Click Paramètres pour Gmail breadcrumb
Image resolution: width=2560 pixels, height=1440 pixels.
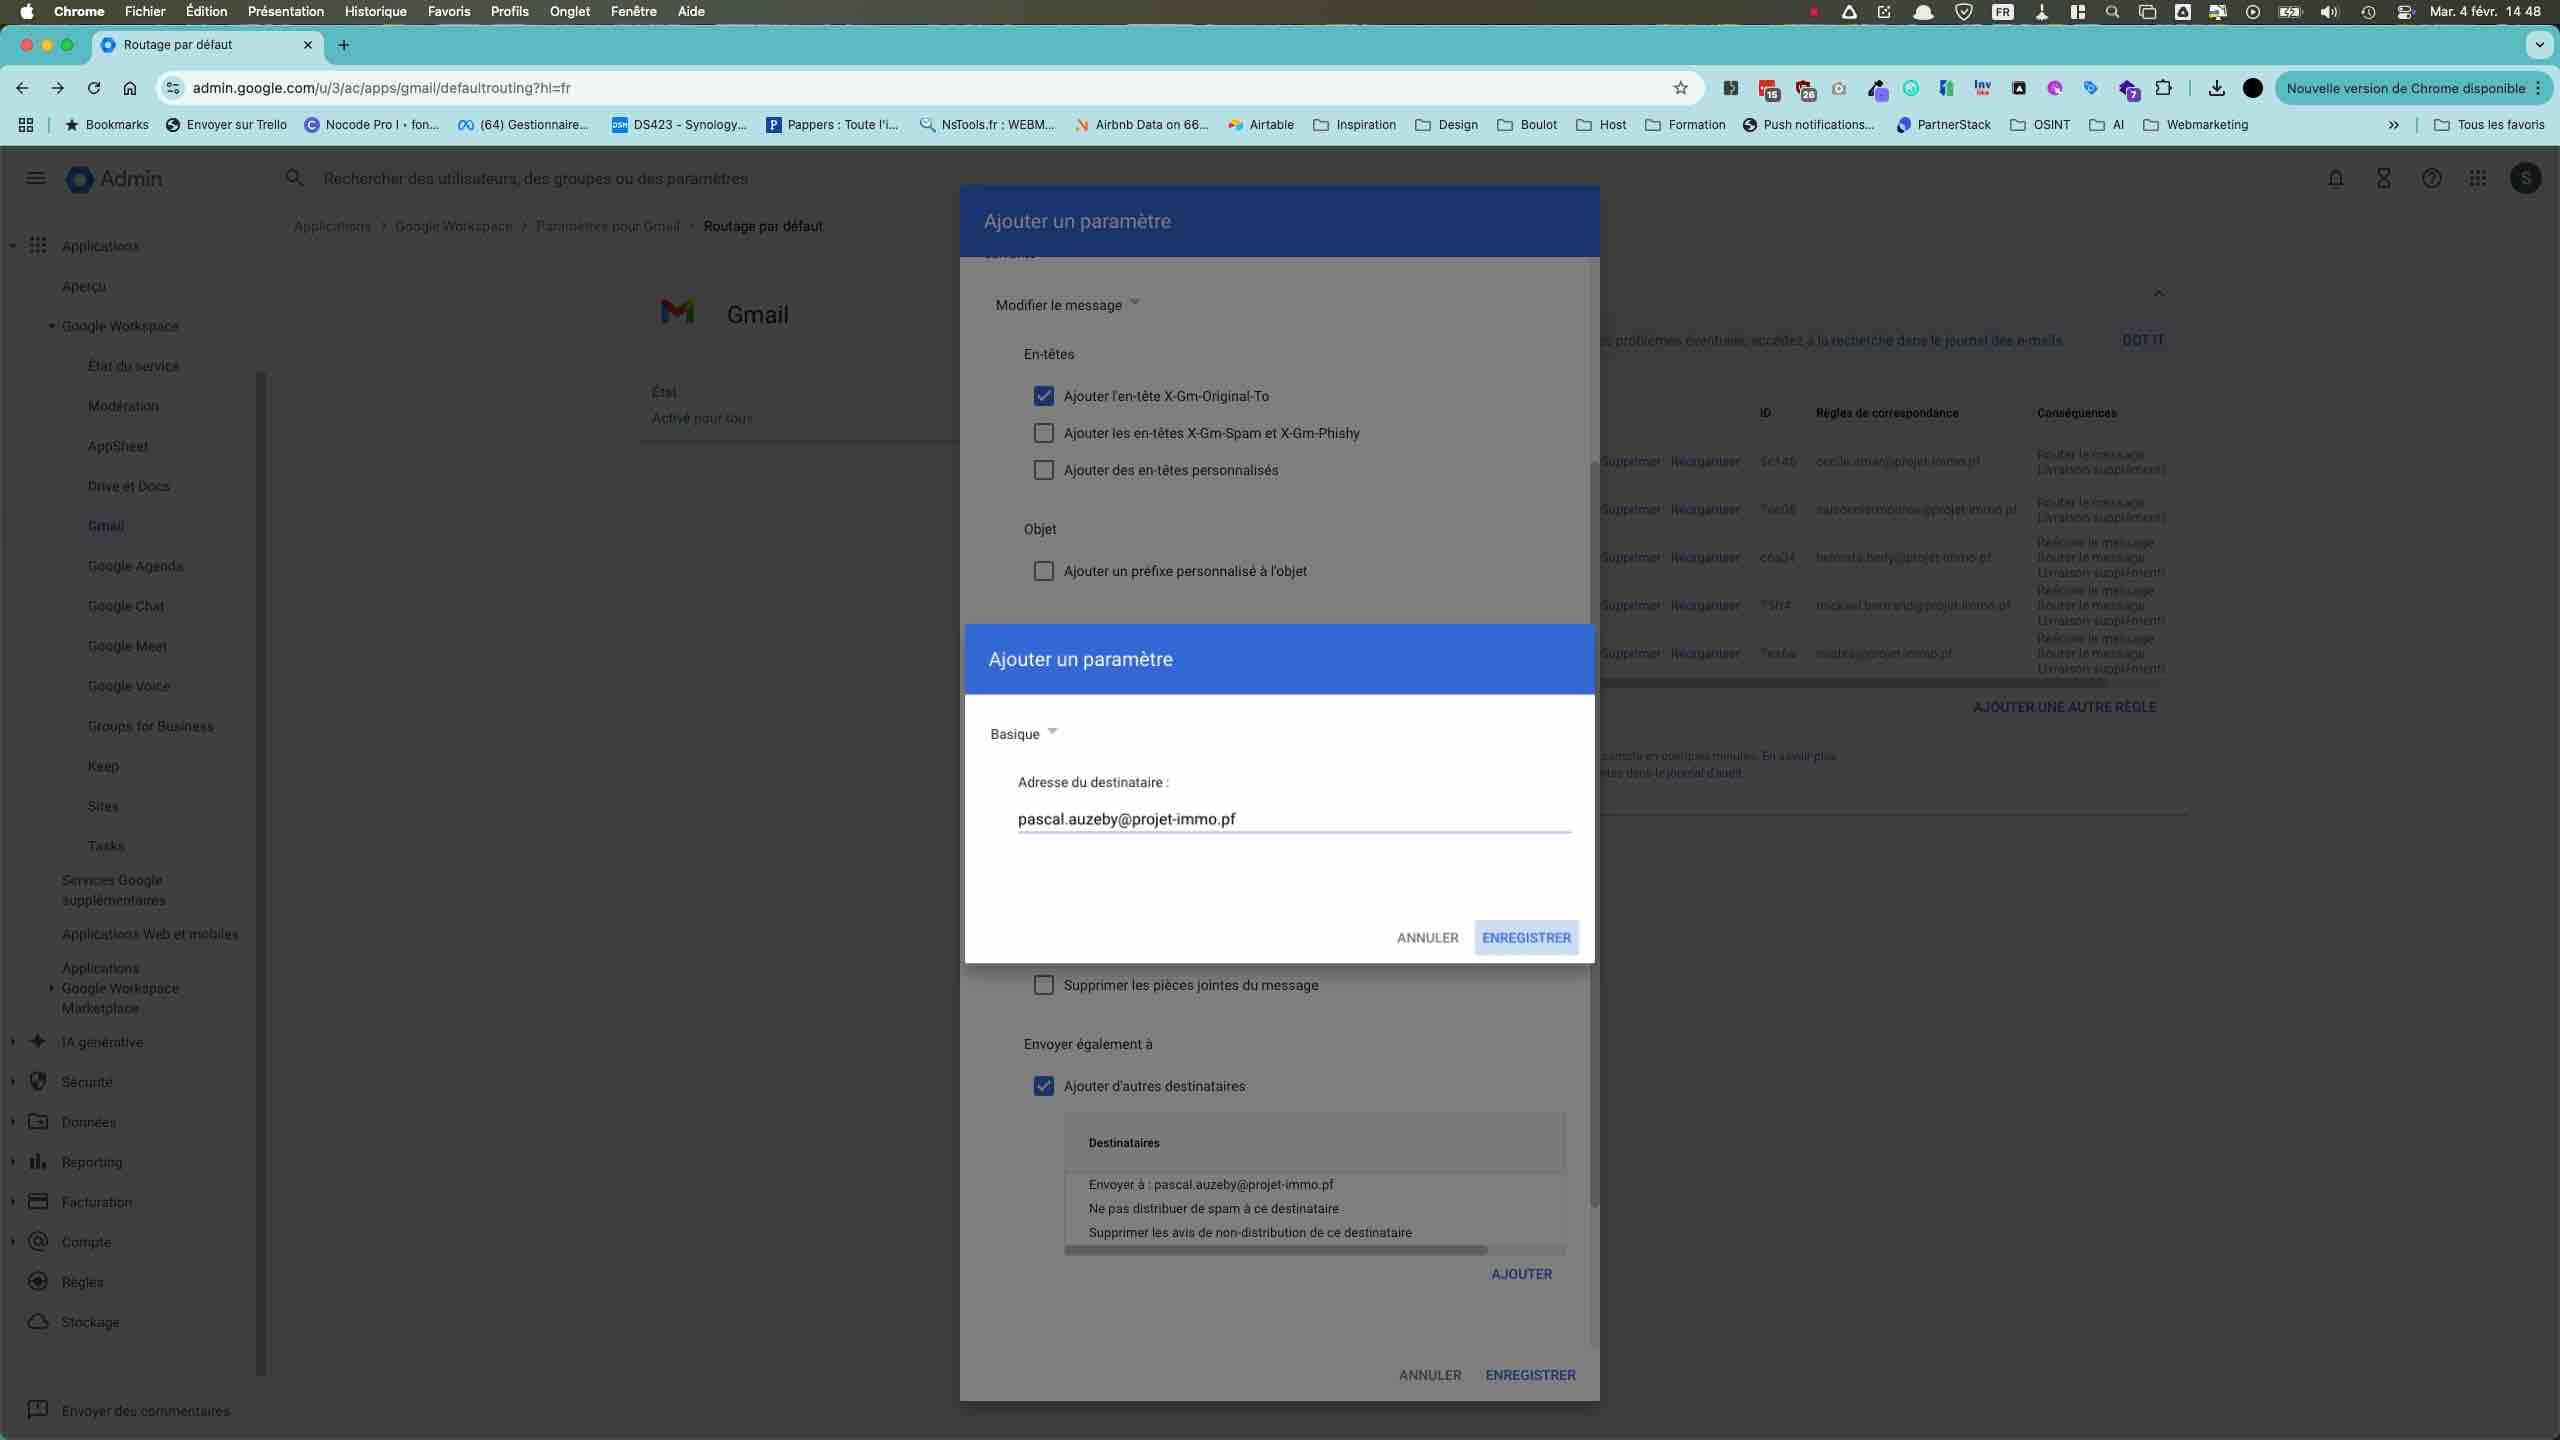(608, 226)
